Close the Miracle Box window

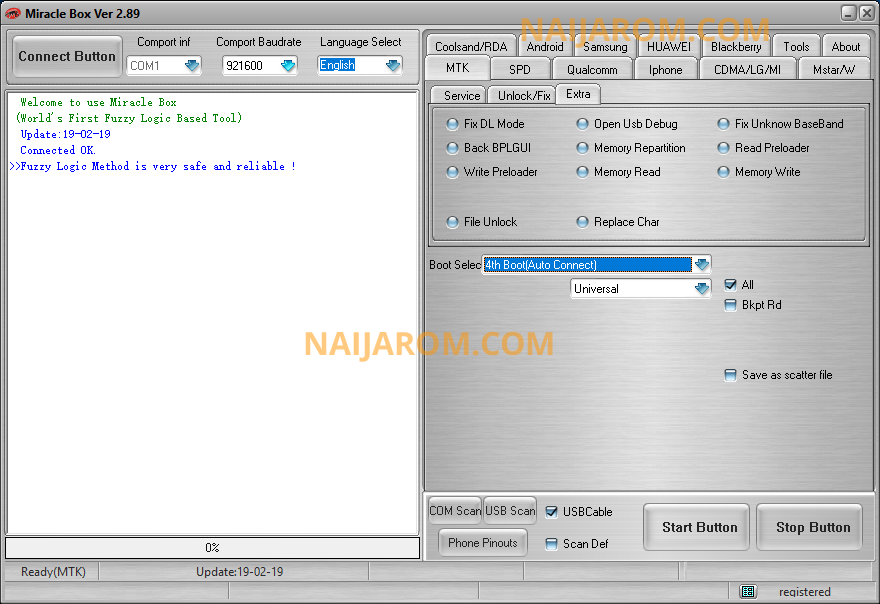[x=867, y=13]
